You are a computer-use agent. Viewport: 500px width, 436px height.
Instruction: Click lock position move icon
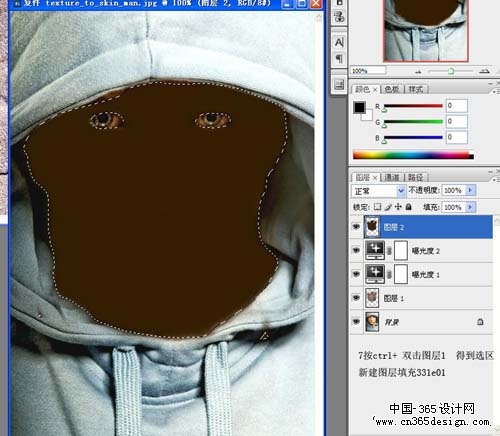(x=398, y=207)
